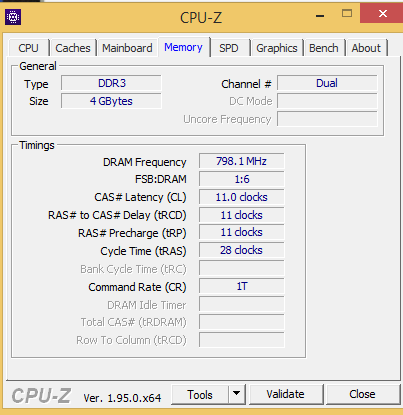Switch to the Graphics tab

[277, 48]
